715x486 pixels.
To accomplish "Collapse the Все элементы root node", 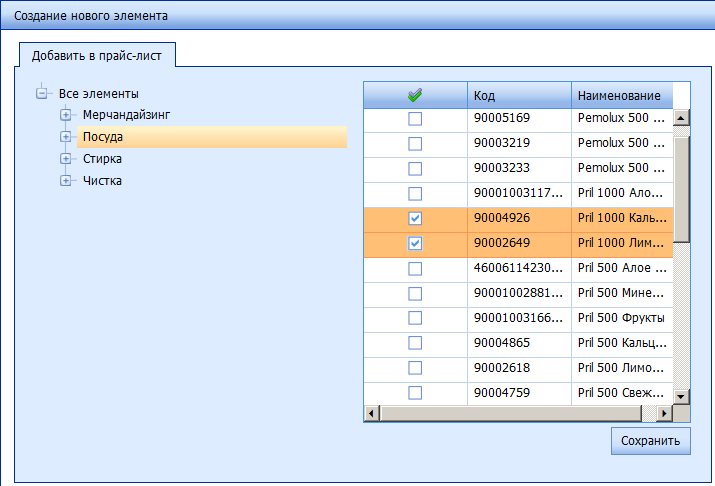I will [42, 94].
